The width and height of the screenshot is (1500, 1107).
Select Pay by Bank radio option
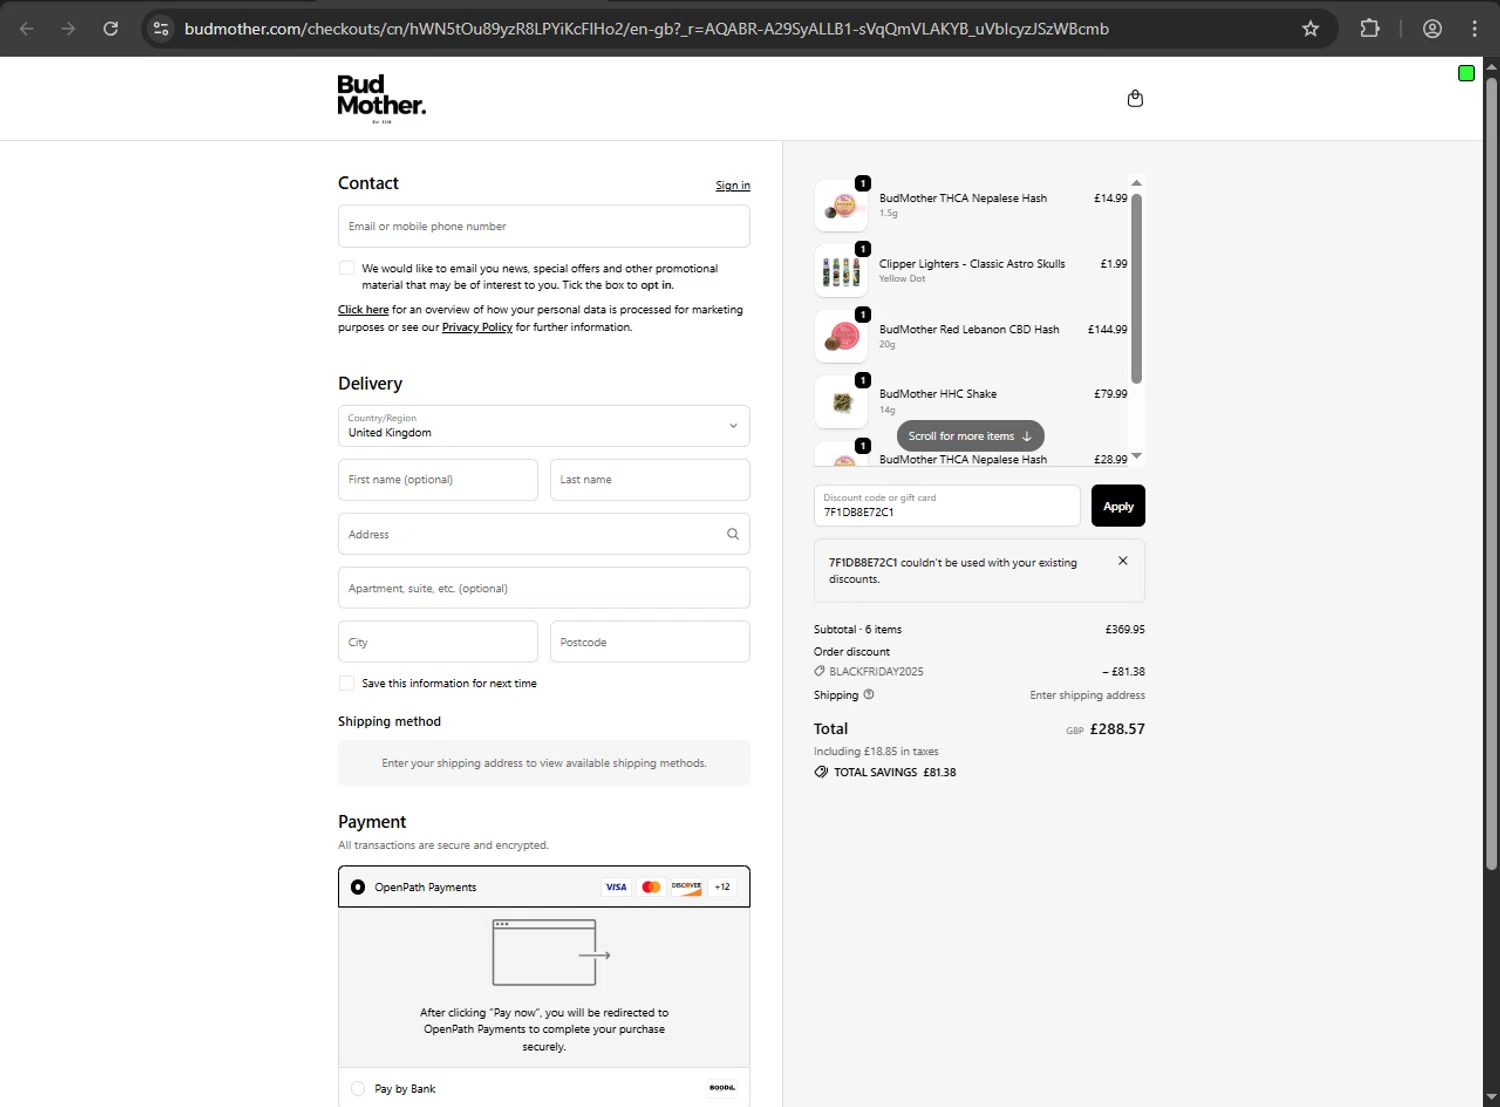pyautogui.click(x=358, y=1089)
